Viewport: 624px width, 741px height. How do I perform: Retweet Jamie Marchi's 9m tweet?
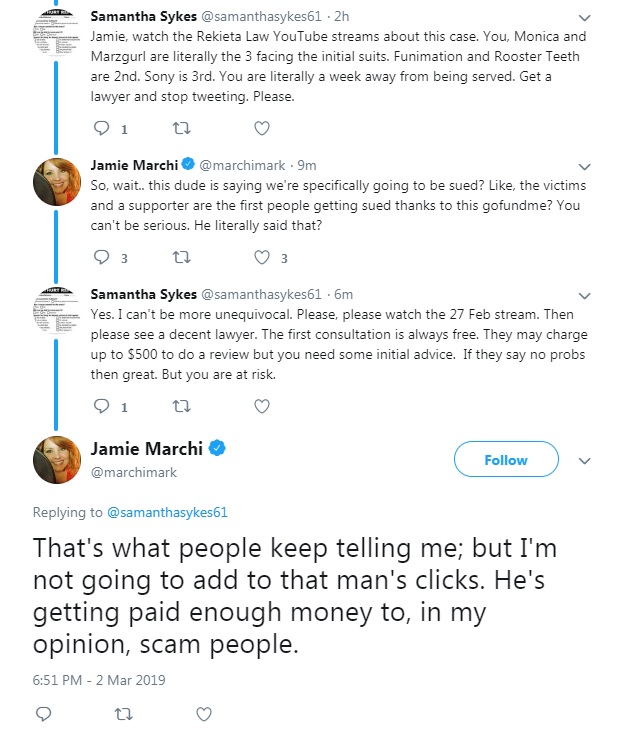[182, 257]
